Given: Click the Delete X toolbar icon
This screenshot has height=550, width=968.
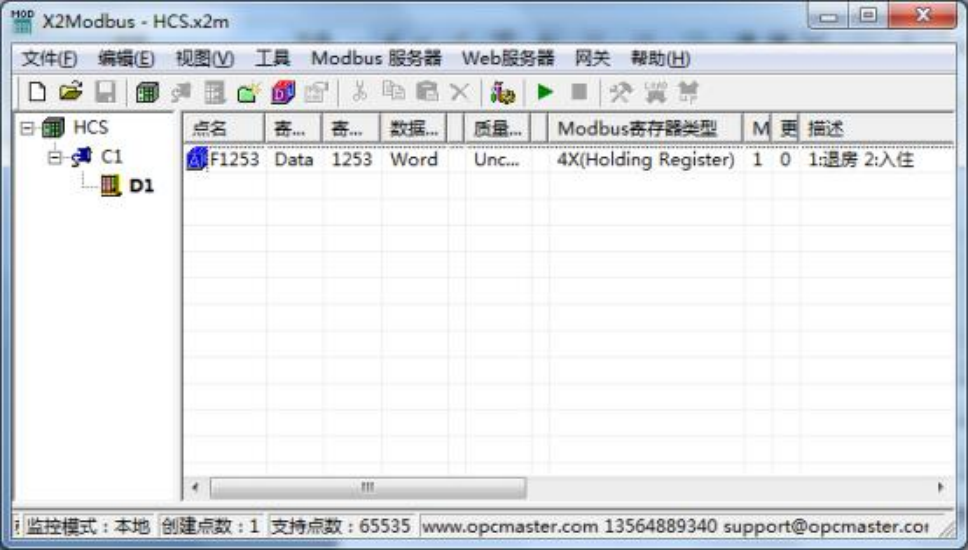Looking at the screenshot, I should [459, 93].
